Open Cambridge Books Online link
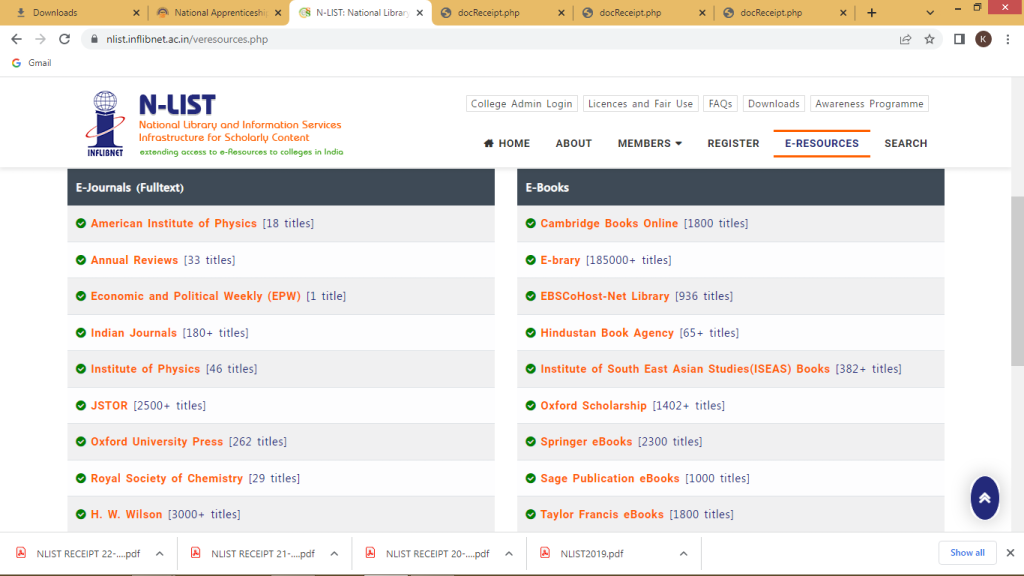This screenshot has width=1024, height=576. tap(609, 223)
